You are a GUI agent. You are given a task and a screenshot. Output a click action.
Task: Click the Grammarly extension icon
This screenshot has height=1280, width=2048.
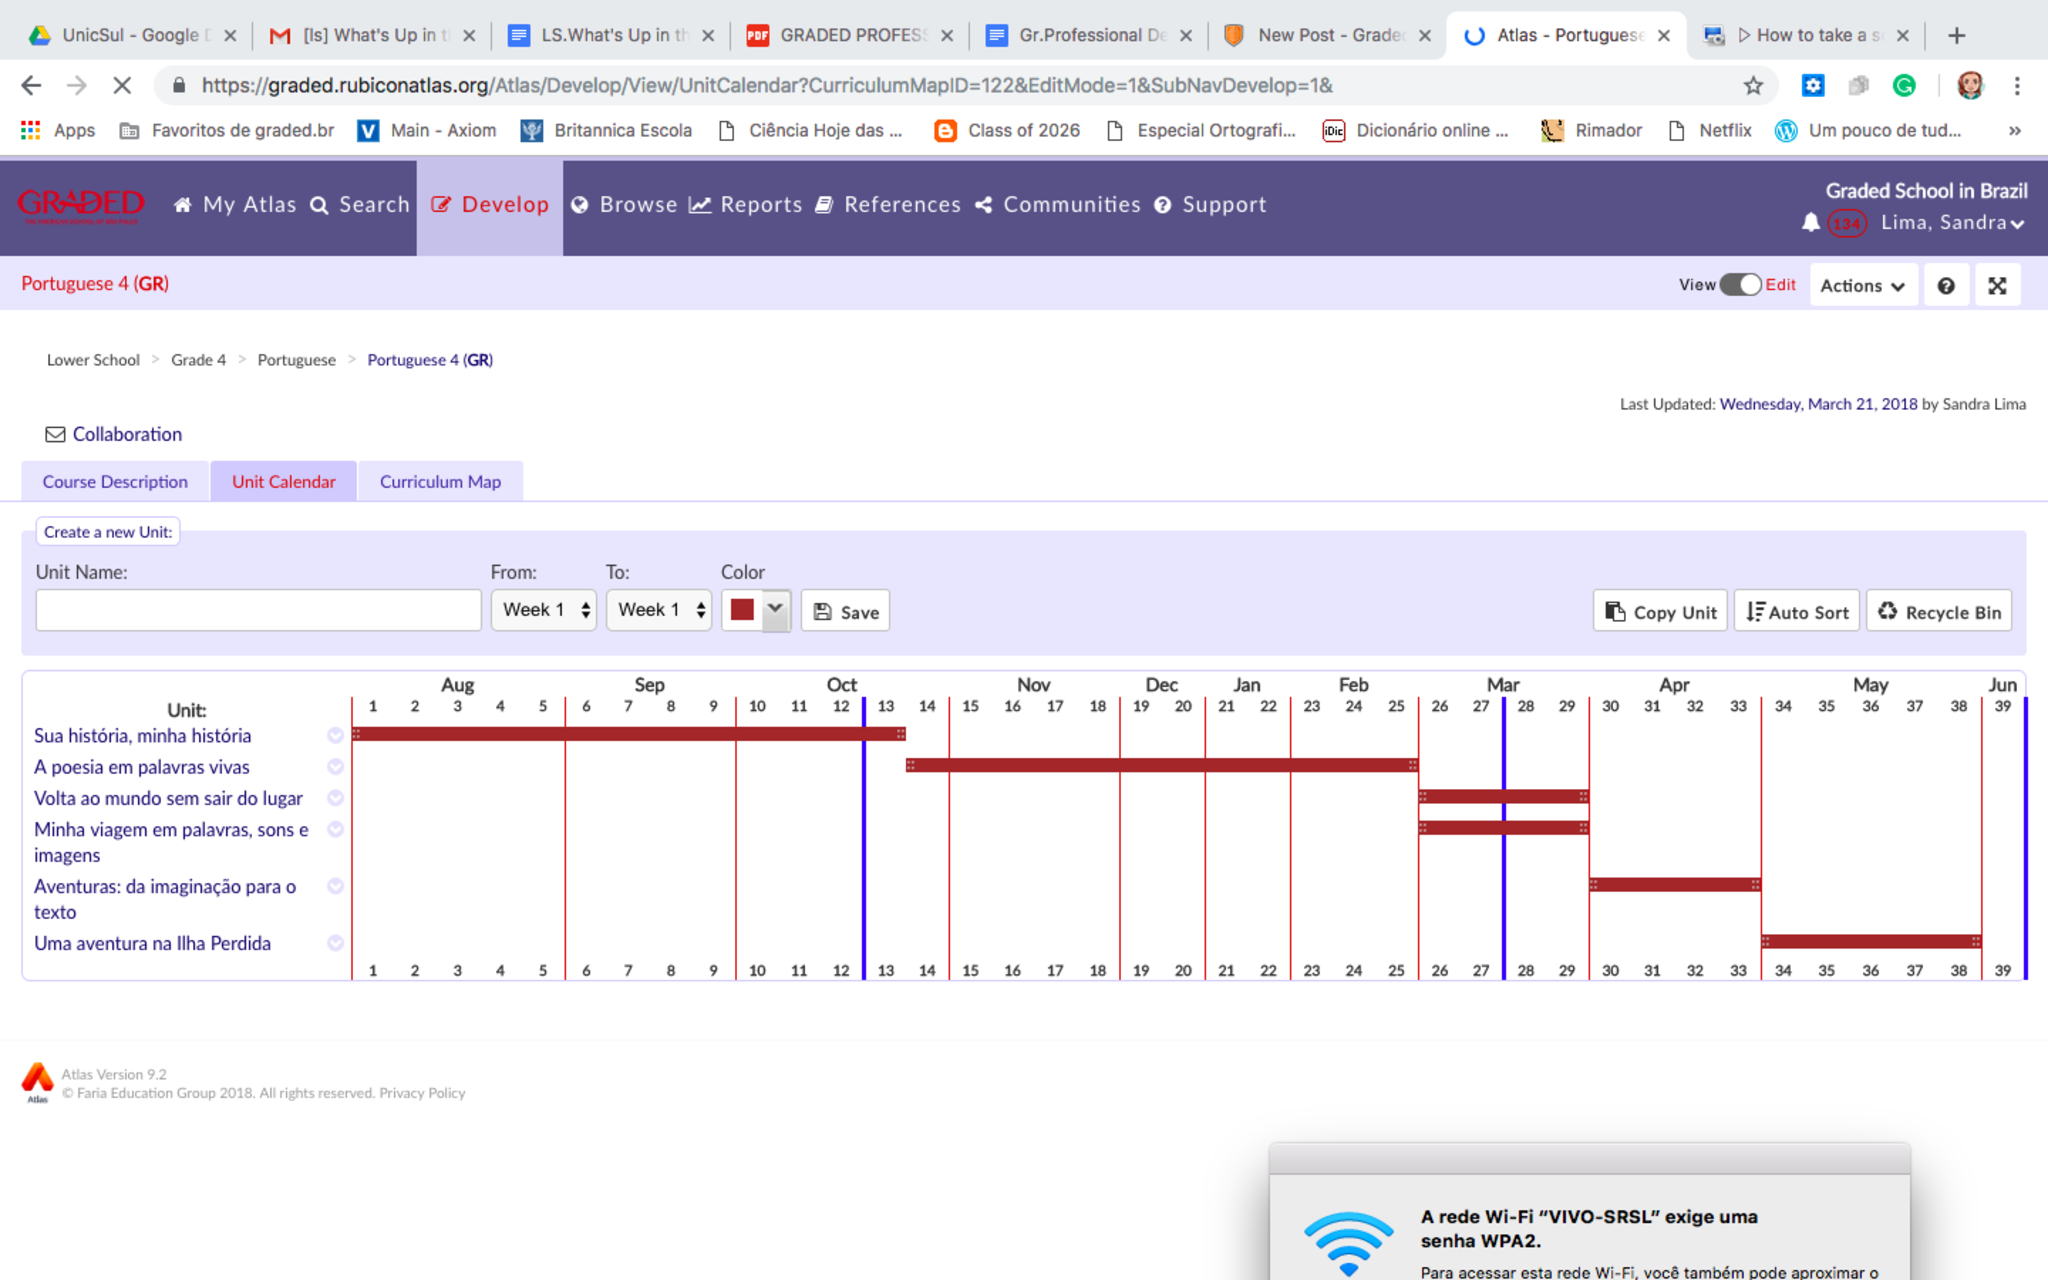pos(1904,86)
